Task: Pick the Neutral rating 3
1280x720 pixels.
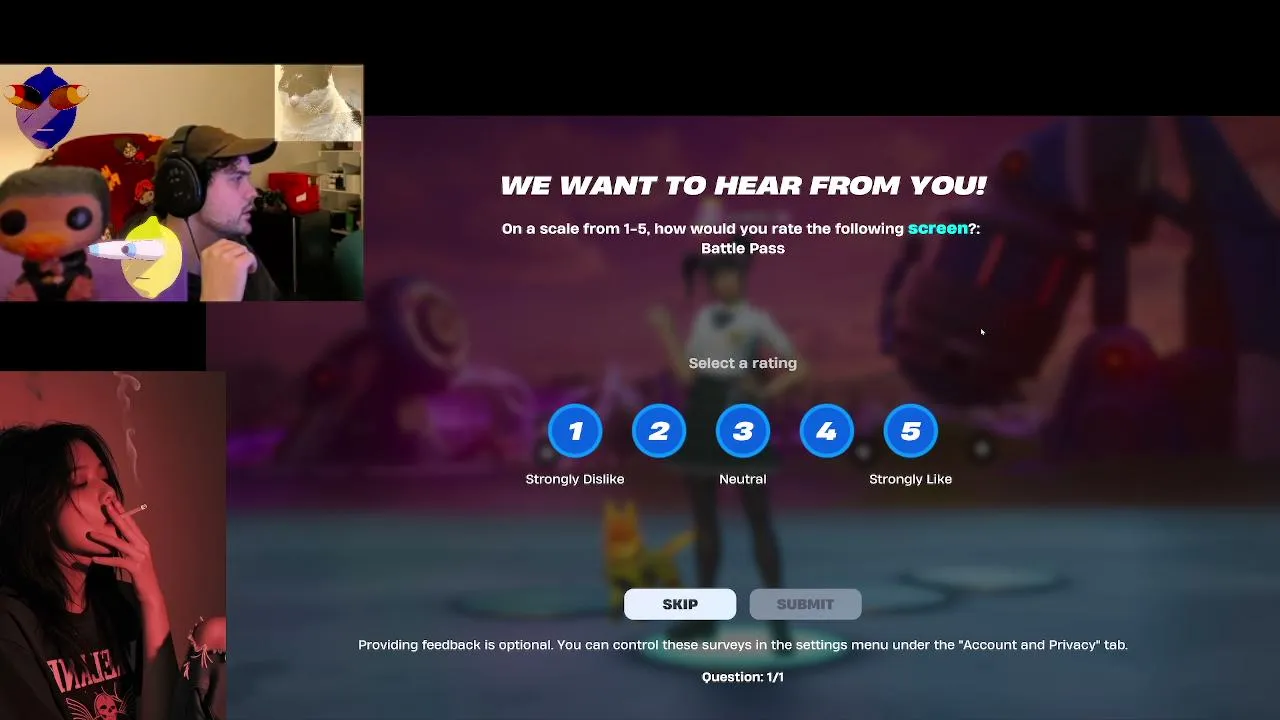Action: tap(743, 431)
